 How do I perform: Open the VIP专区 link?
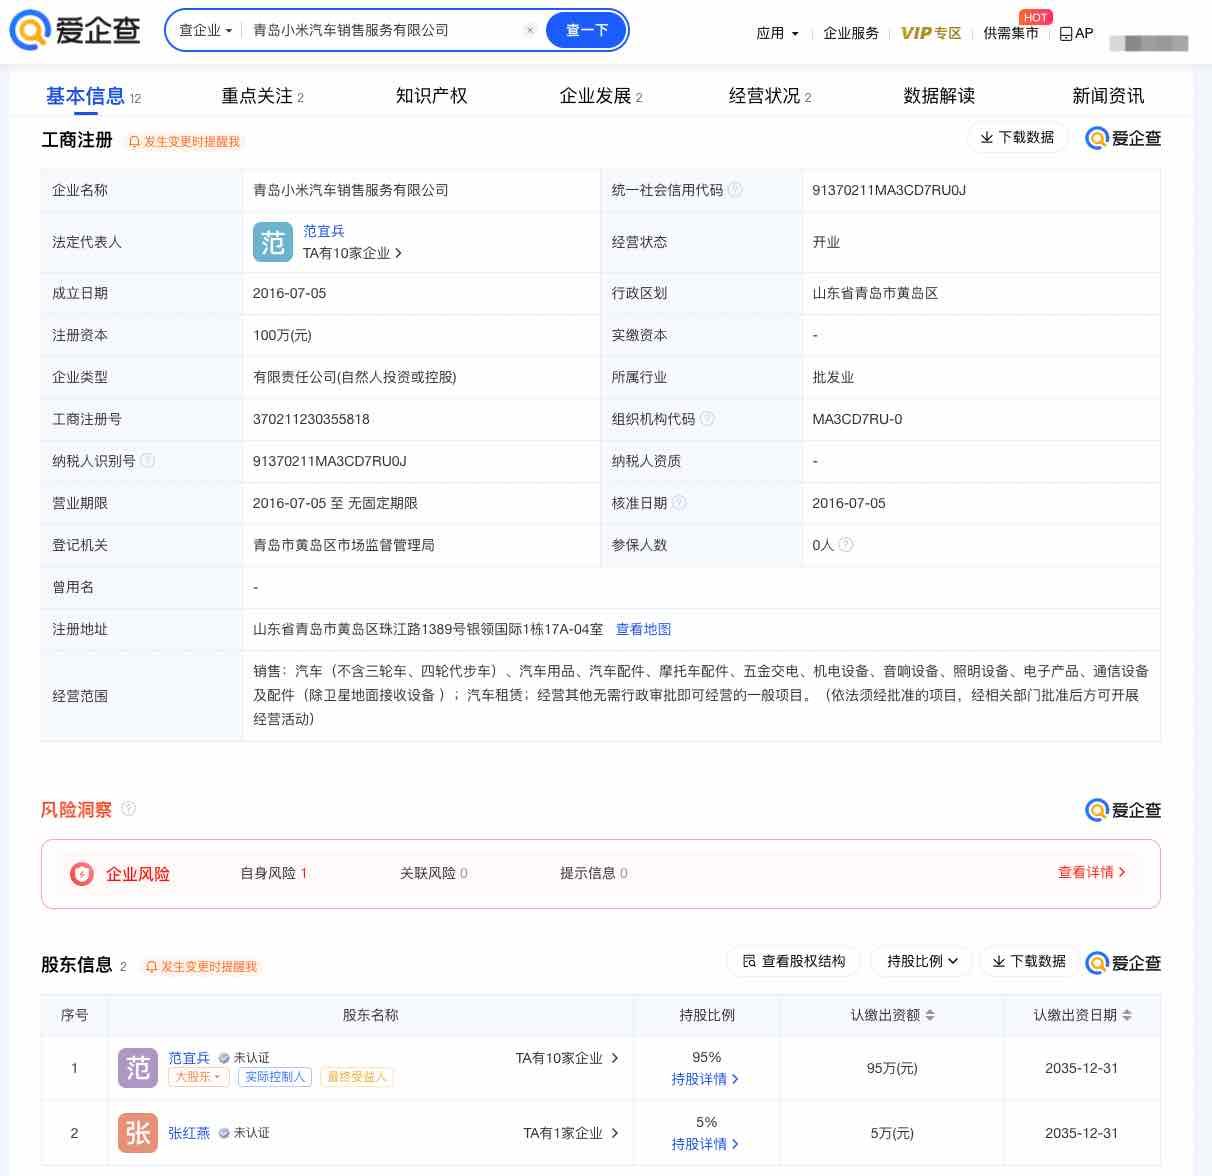tap(931, 33)
